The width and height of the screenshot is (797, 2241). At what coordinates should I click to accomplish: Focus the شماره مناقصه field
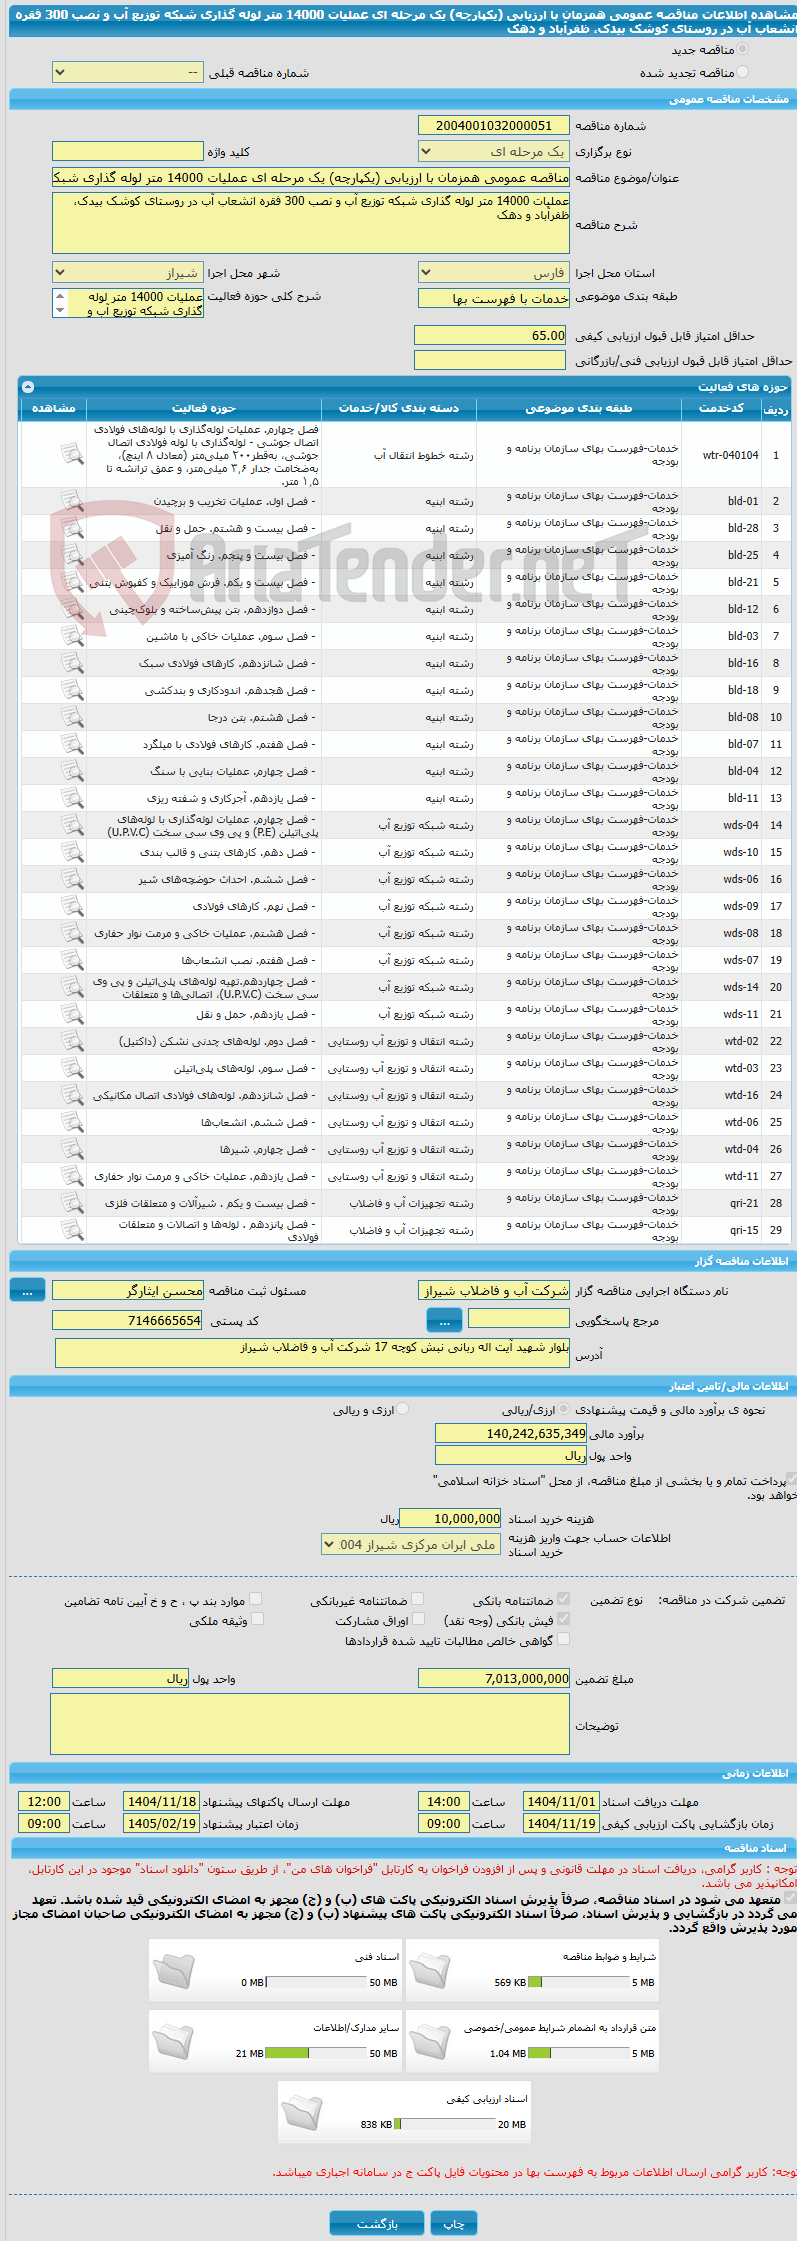coord(494,125)
